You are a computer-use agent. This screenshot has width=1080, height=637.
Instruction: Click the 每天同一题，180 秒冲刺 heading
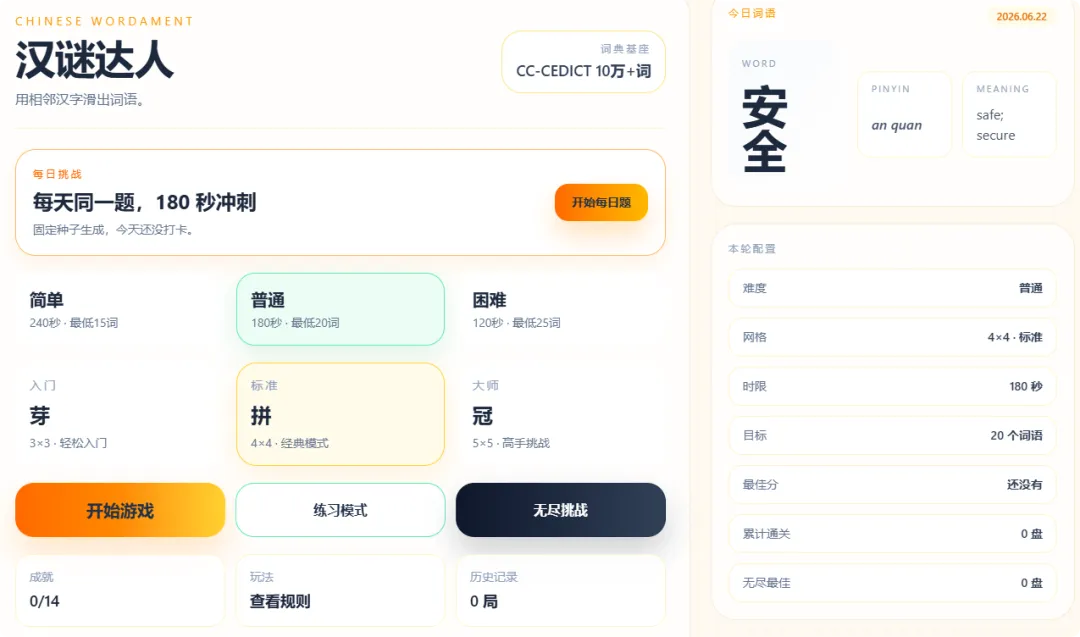click(x=145, y=202)
